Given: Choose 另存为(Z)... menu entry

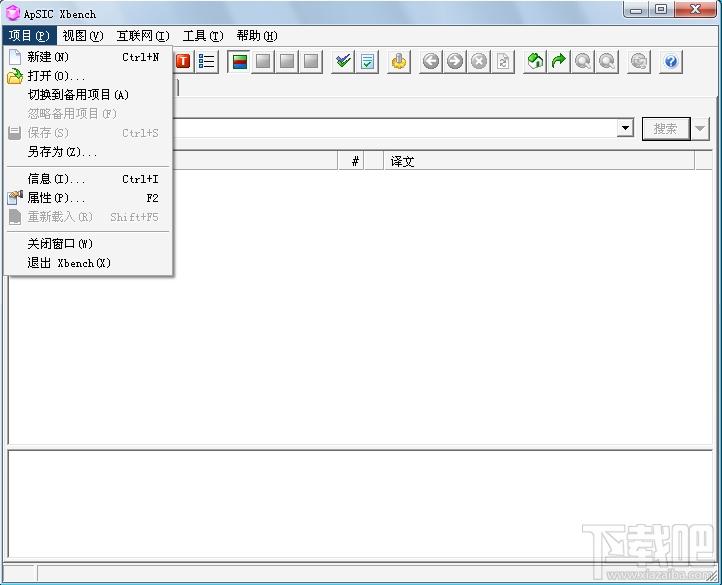Looking at the screenshot, I should click(x=88, y=152).
